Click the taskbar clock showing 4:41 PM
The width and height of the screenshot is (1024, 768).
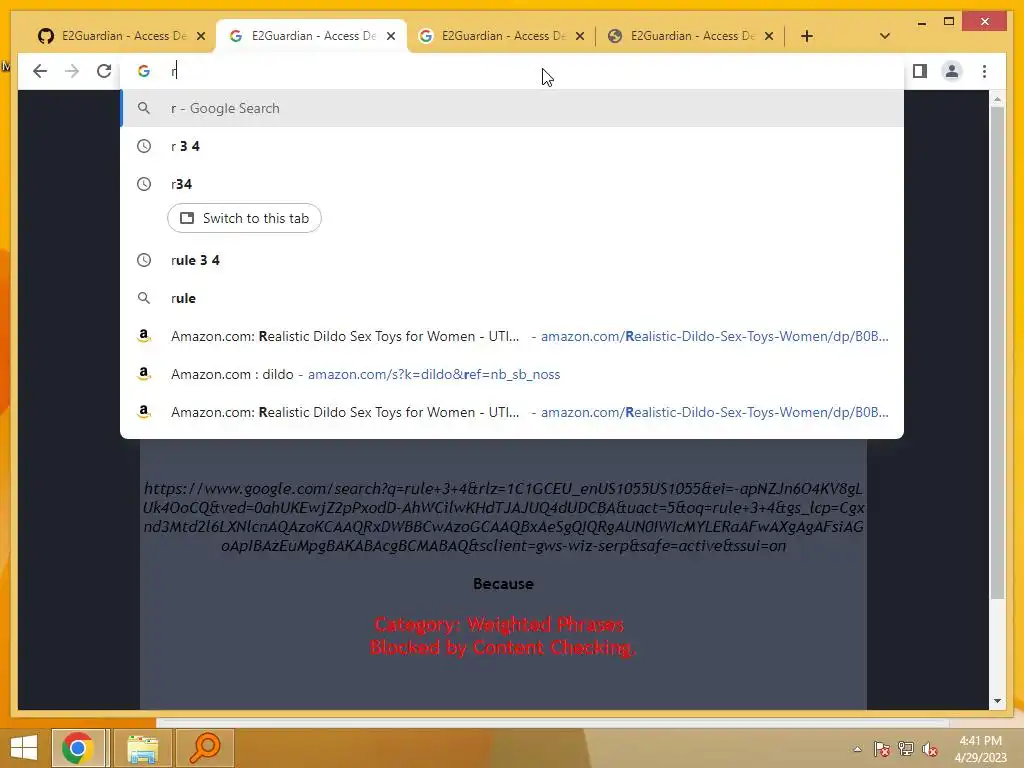tap(980, 749)
